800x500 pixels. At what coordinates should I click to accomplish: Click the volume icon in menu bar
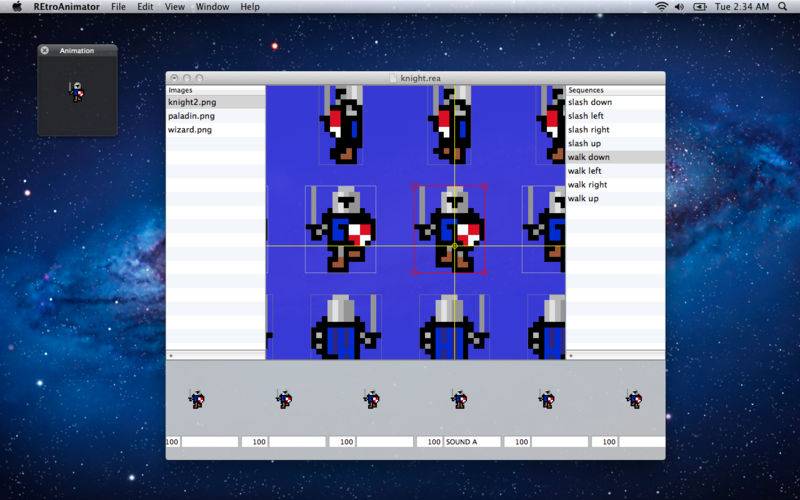coord(679,7)
